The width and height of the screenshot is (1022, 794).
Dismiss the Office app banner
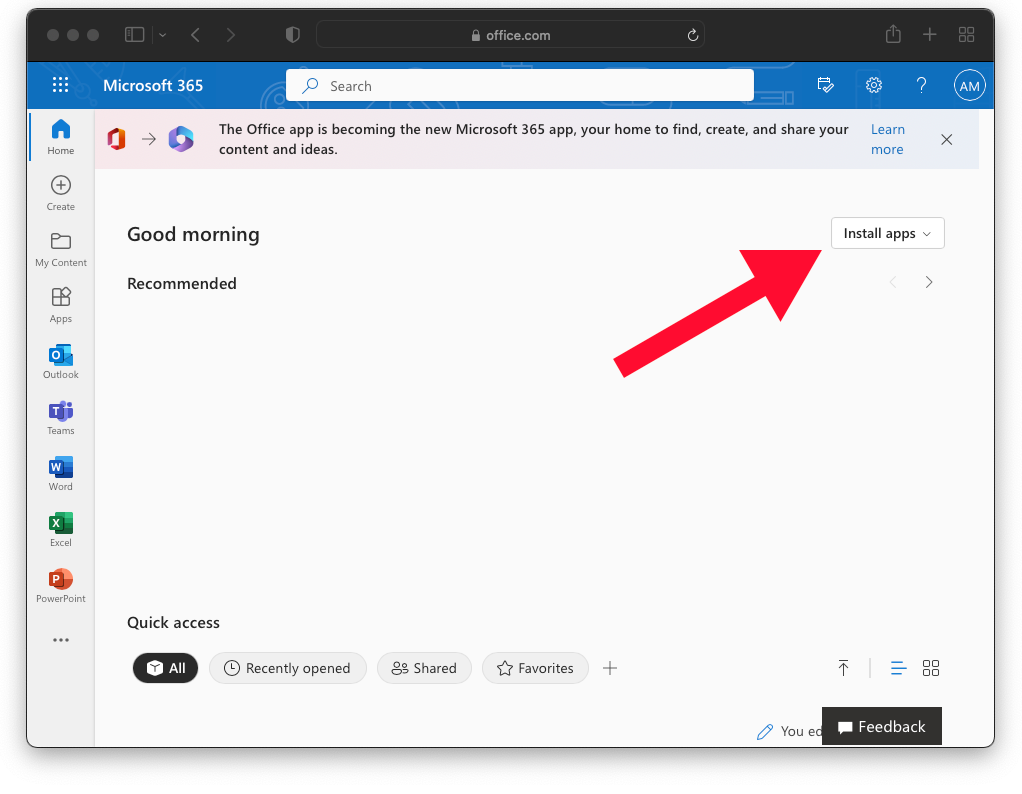point(946,139)
